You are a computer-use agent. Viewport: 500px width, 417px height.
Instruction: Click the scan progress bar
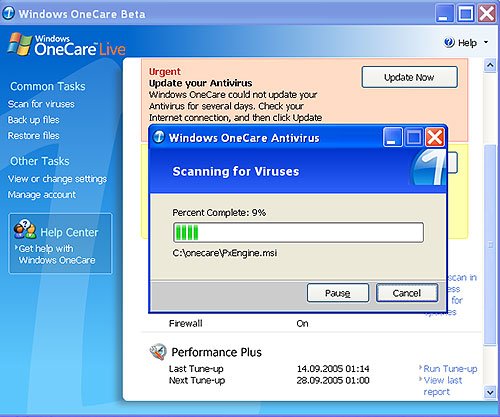pos(298,232)
